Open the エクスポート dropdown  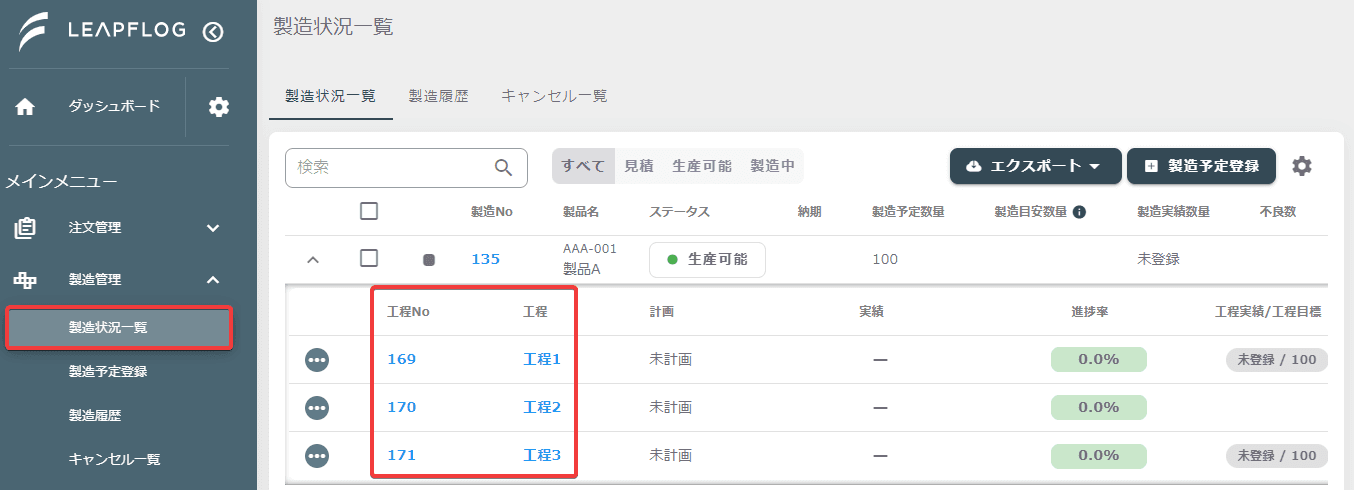click(1035, 166)
